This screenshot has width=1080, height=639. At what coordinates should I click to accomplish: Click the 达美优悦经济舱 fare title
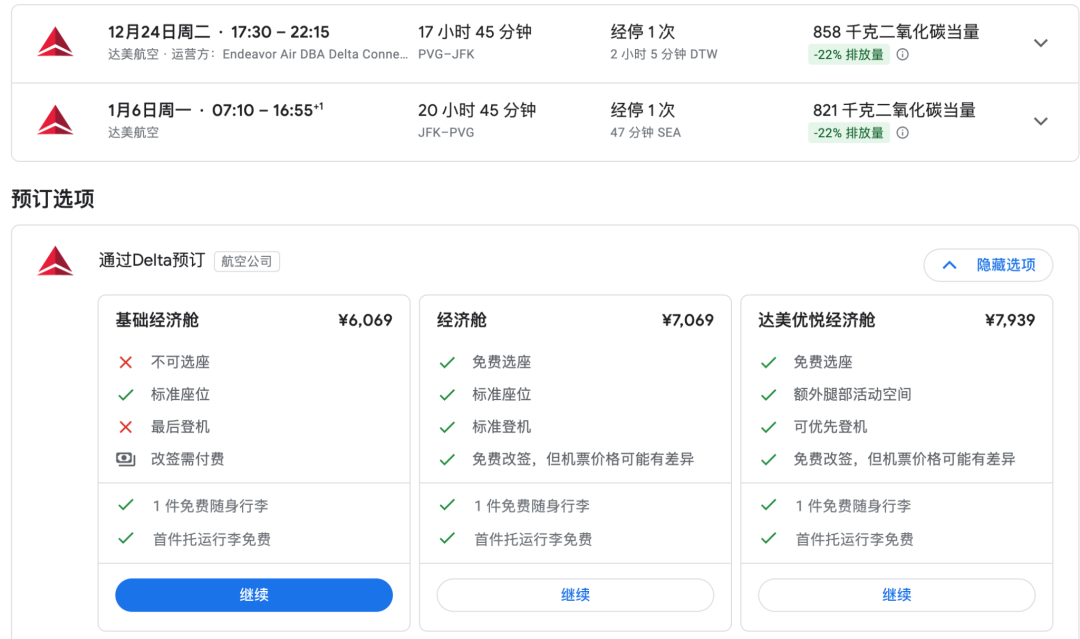coord(817,320)
